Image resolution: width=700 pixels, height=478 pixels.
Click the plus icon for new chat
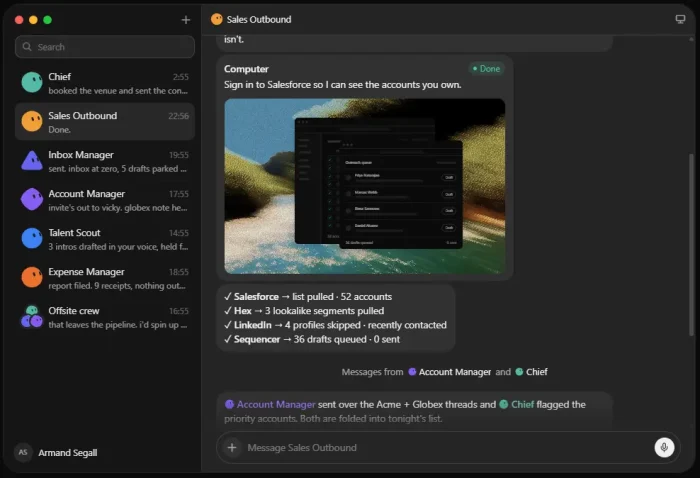coord(186,20)
